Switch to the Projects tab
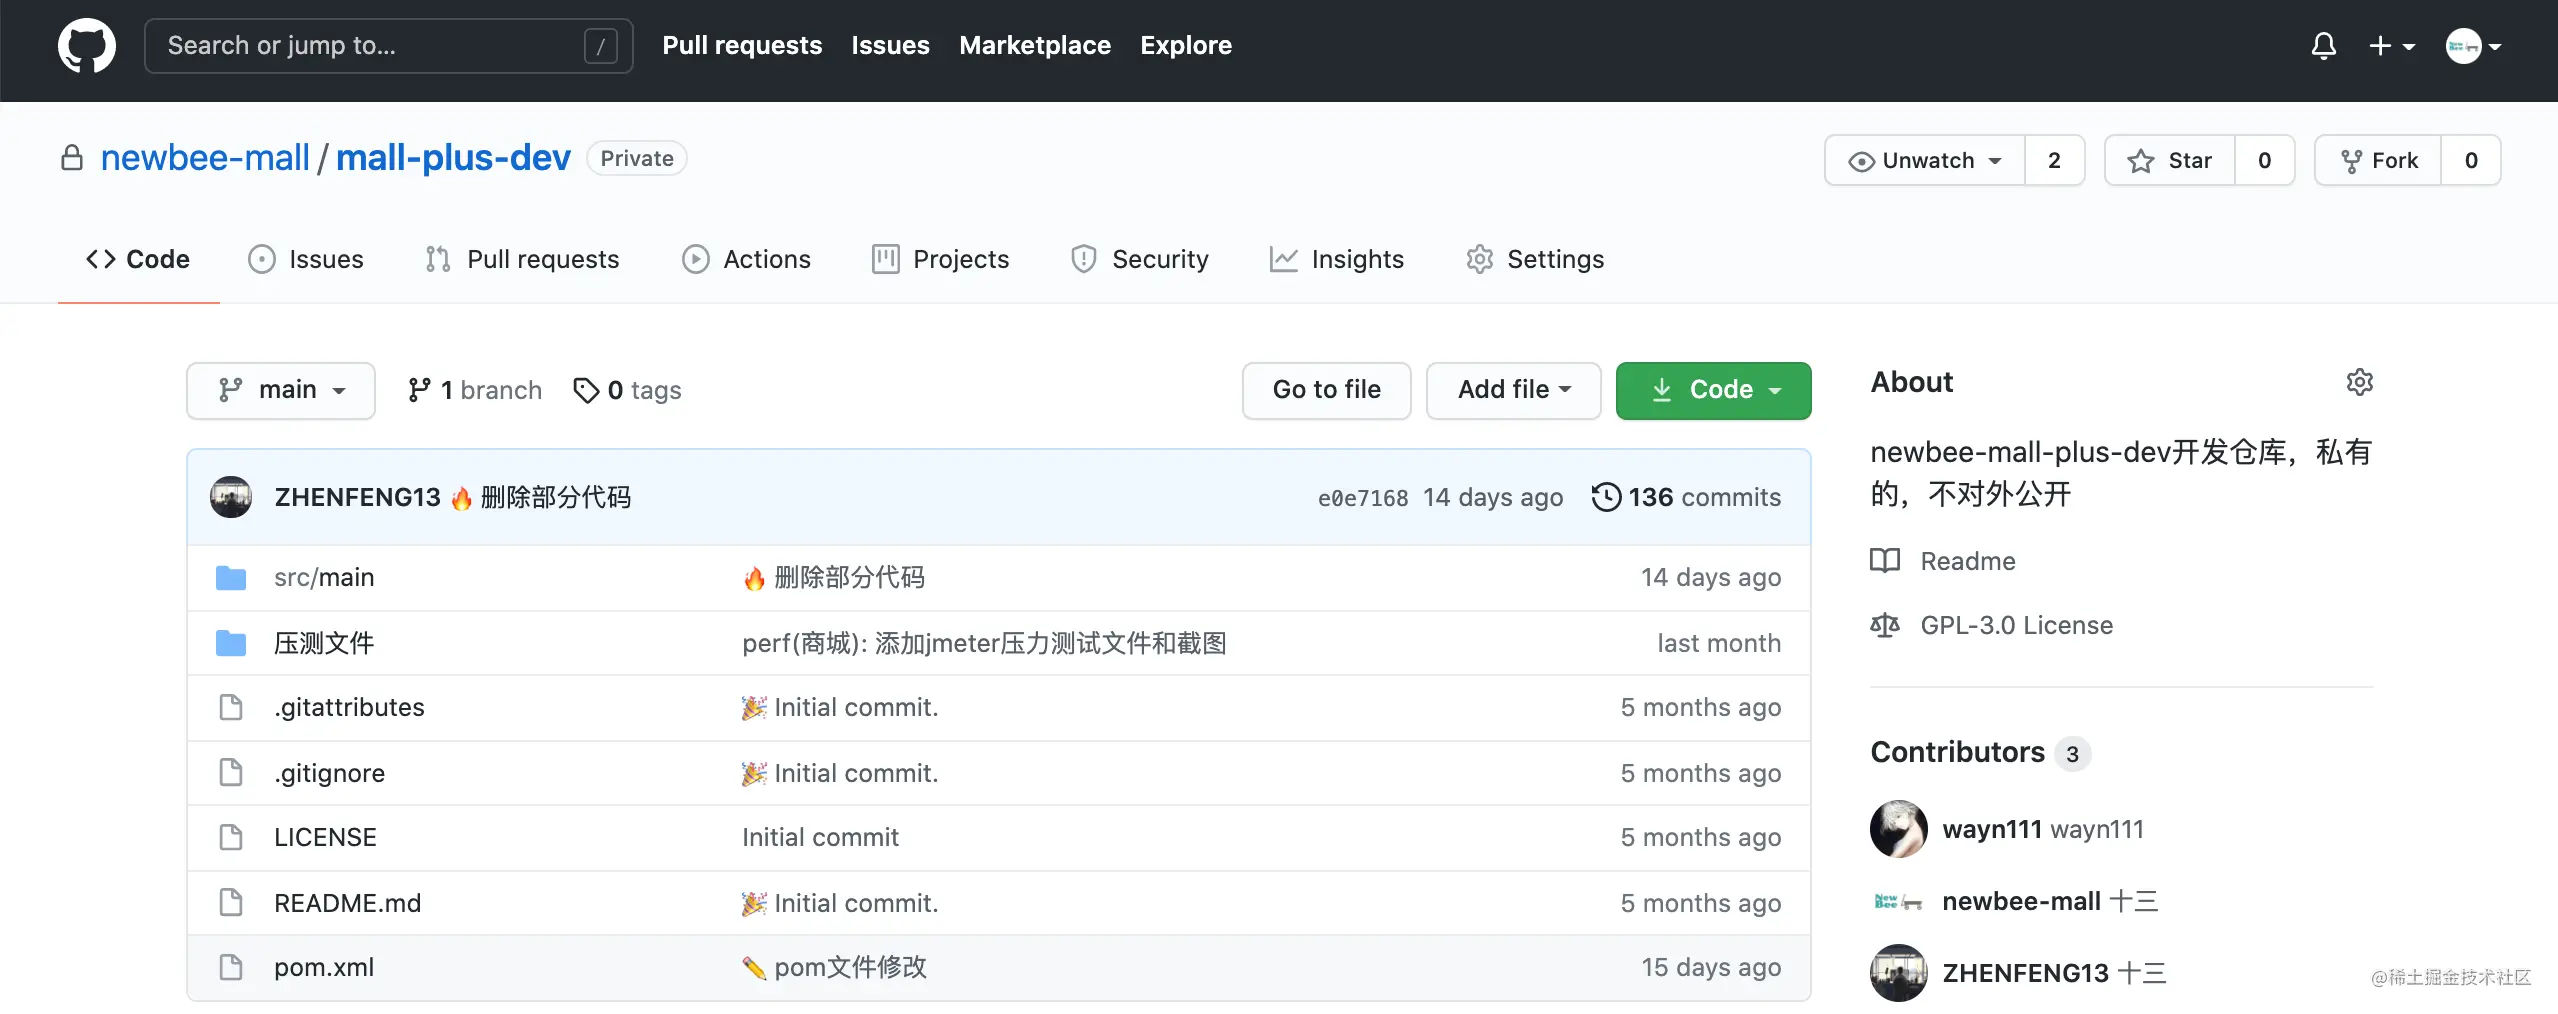 (x=940, y=259)
